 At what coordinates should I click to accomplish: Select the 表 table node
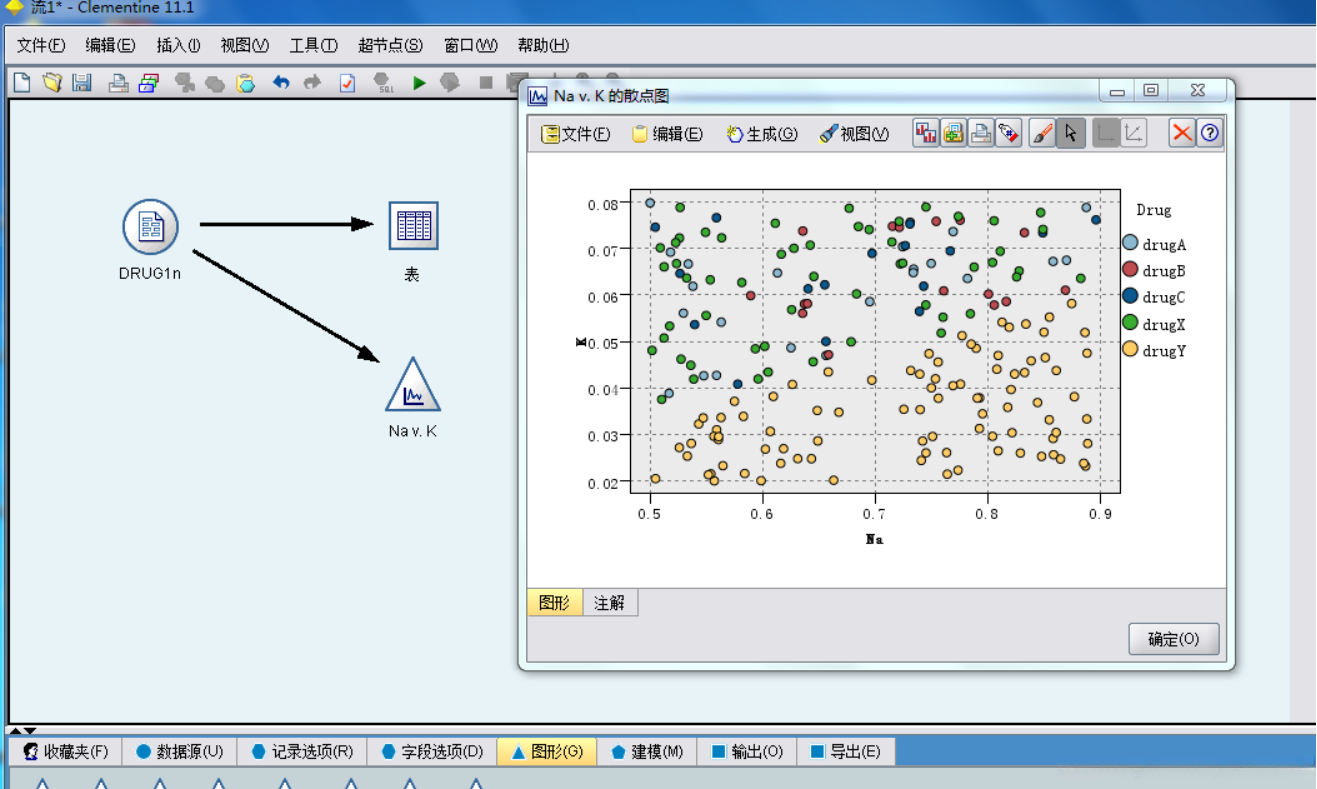click(x=413, y=226)
